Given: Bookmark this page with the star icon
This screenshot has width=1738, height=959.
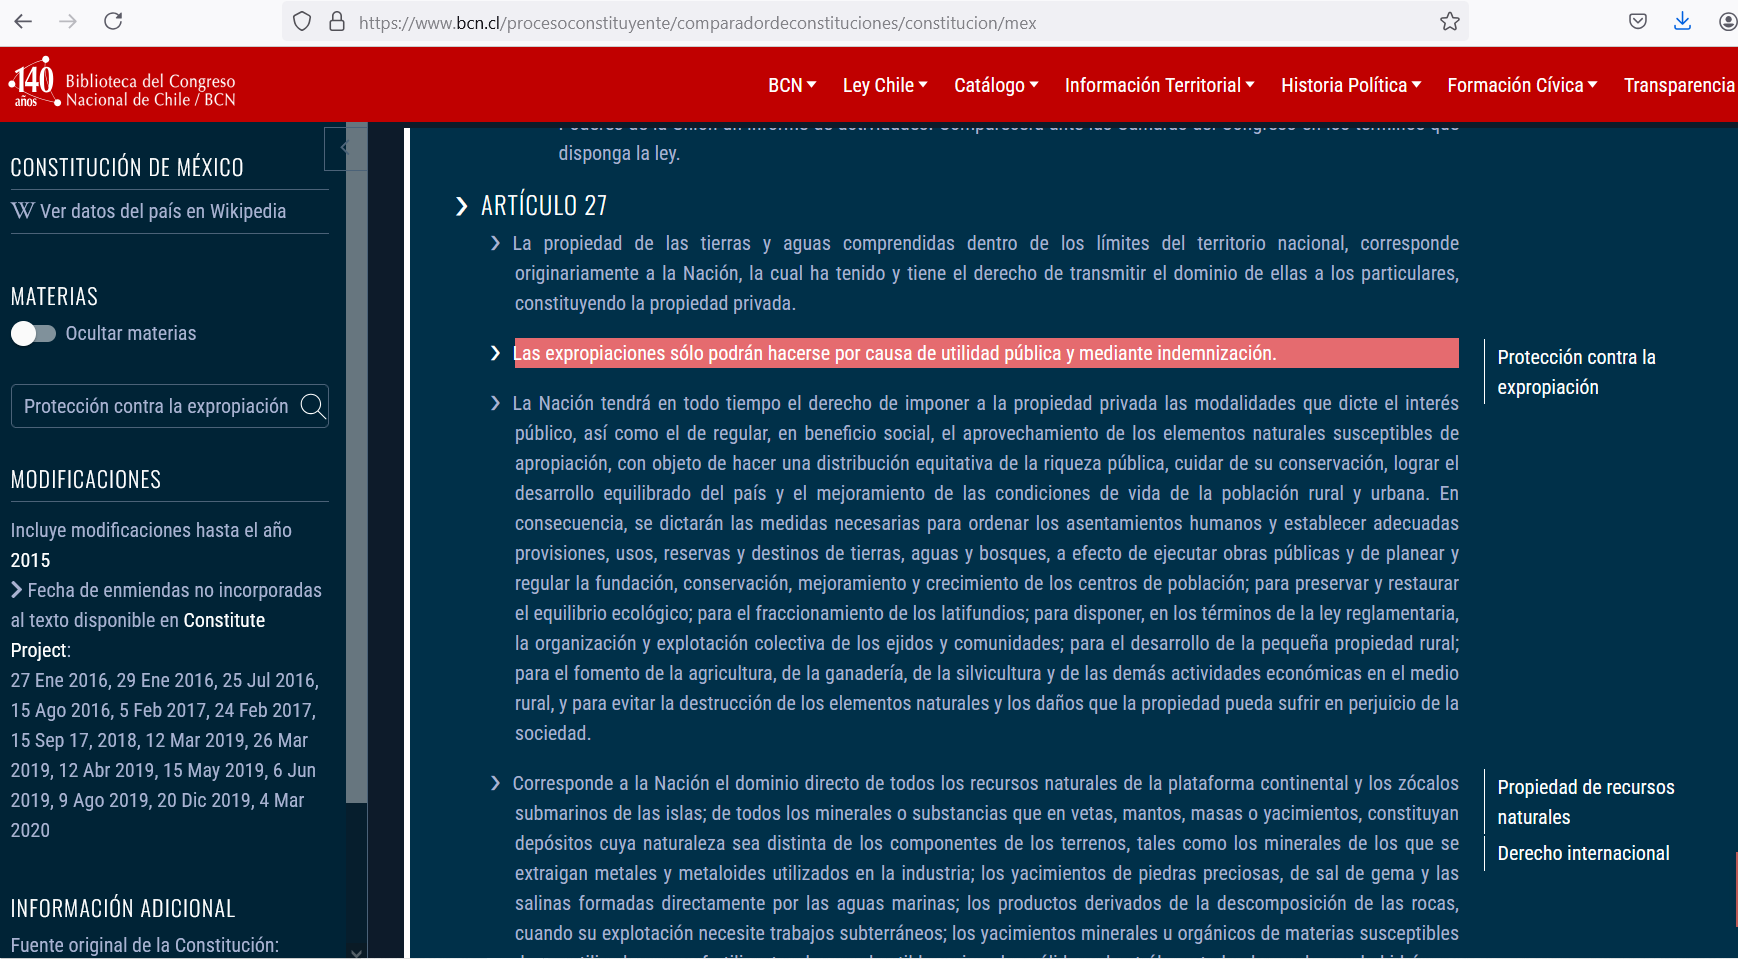Looking at the screenshot, I should pyautogui.click(x=1450, y=21).
